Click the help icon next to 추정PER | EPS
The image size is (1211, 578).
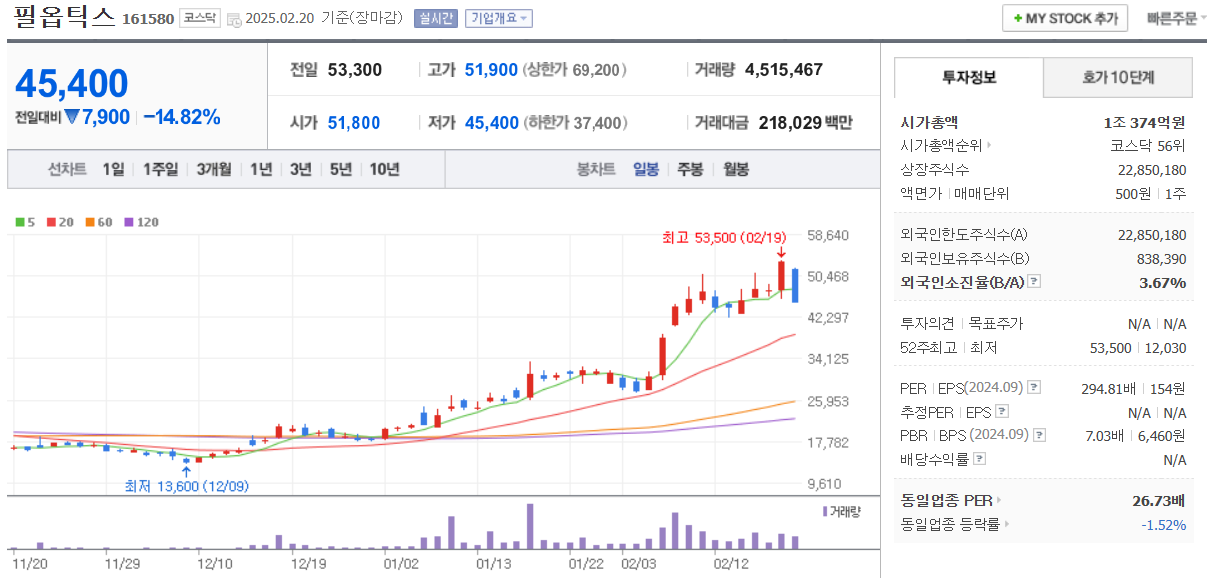point(1000,411)
